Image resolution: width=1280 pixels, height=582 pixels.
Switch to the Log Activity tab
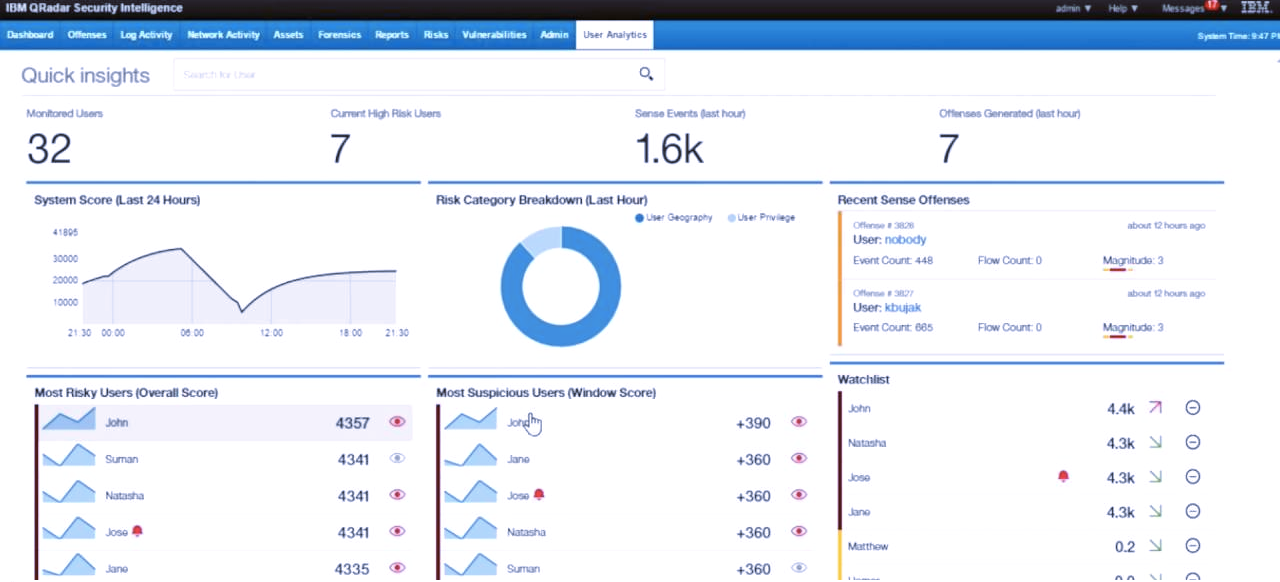(x=146, y=35)
